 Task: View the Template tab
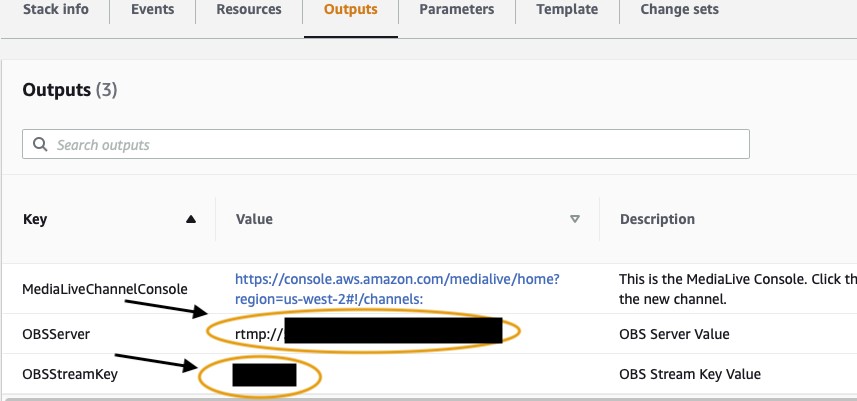point(567,9)
